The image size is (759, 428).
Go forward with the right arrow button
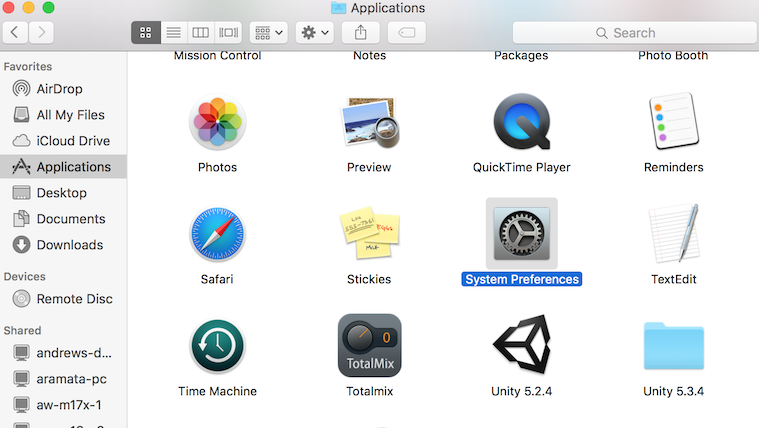click(x=41, y=32)
